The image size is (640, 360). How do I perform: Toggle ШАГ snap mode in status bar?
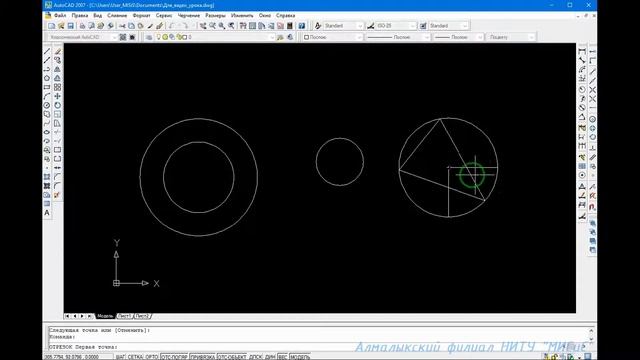[120, 357]
